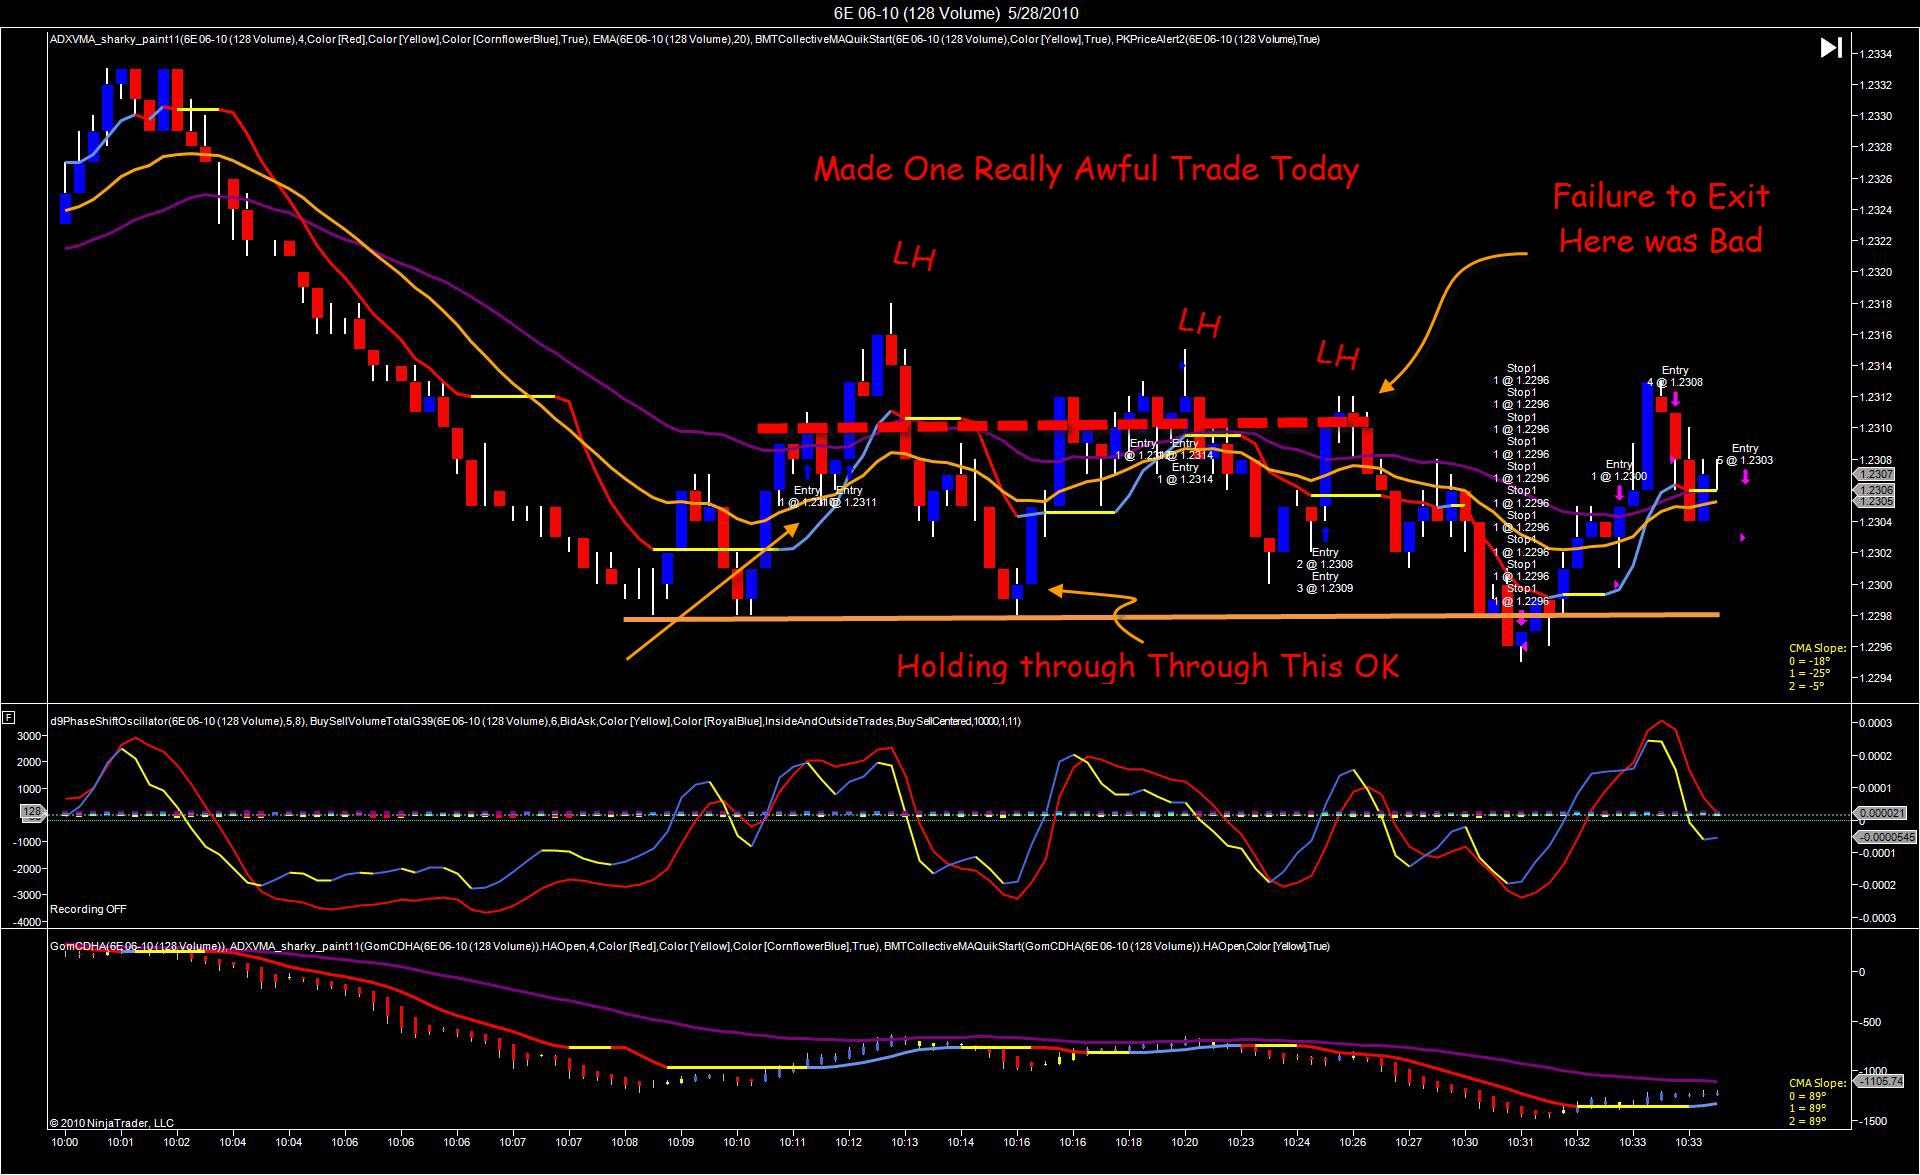Click the 3000 label on the oscillator's left axis
Image resolution: width=1920 pixels, height=1175 pixels.
point(30,736)
